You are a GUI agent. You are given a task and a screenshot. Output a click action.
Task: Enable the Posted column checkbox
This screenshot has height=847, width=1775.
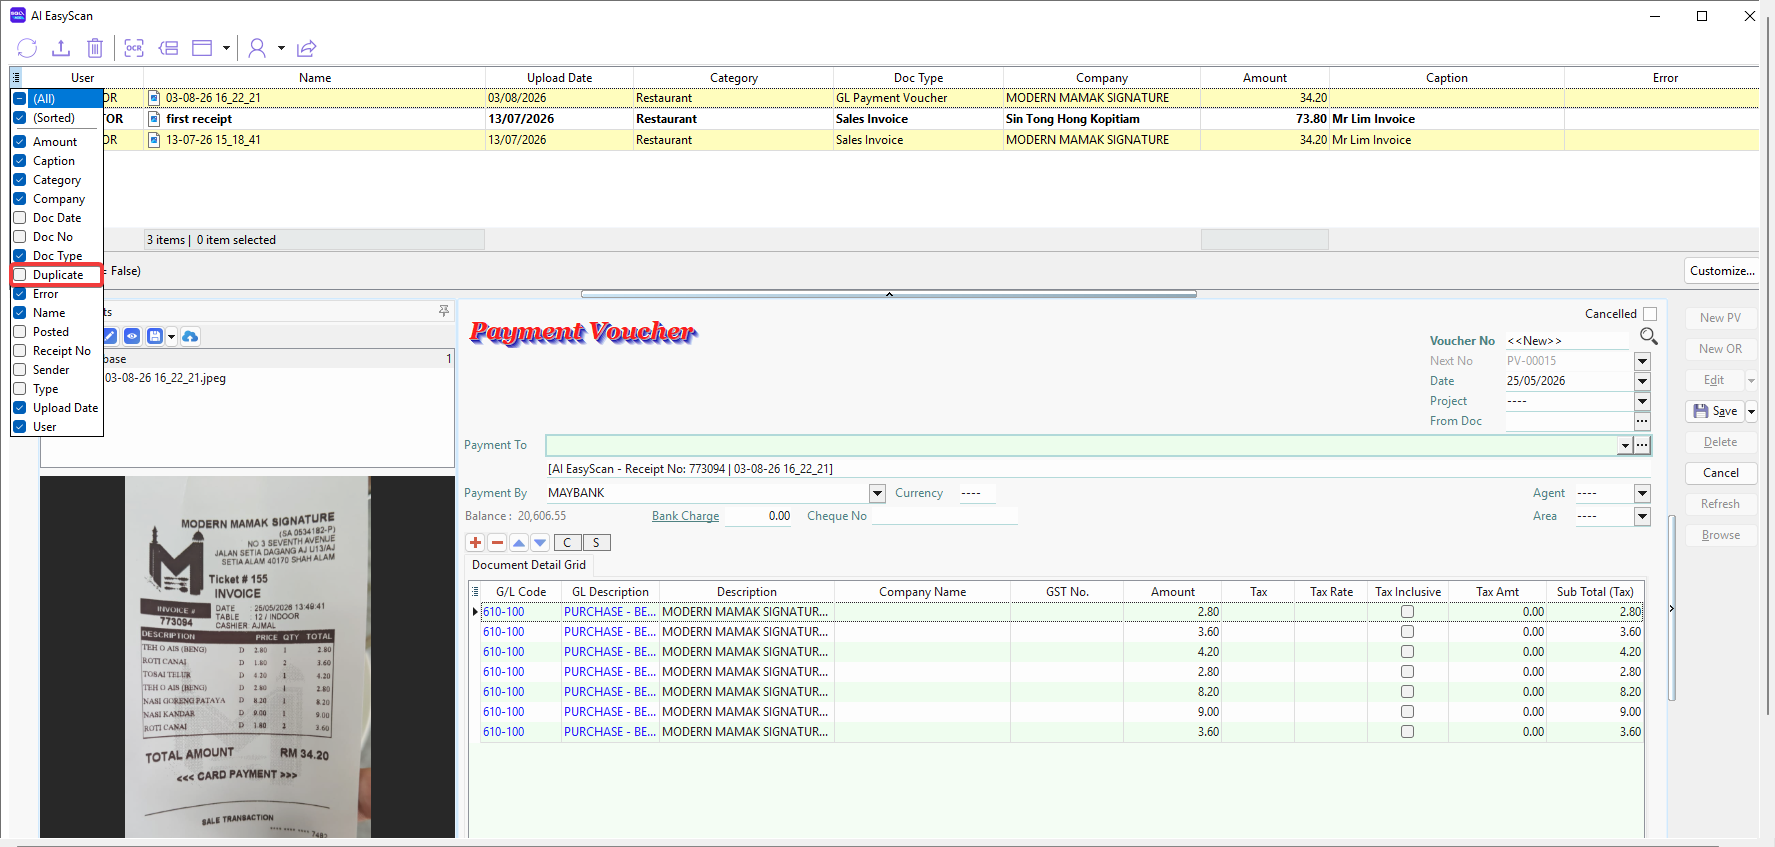(19, 332)
